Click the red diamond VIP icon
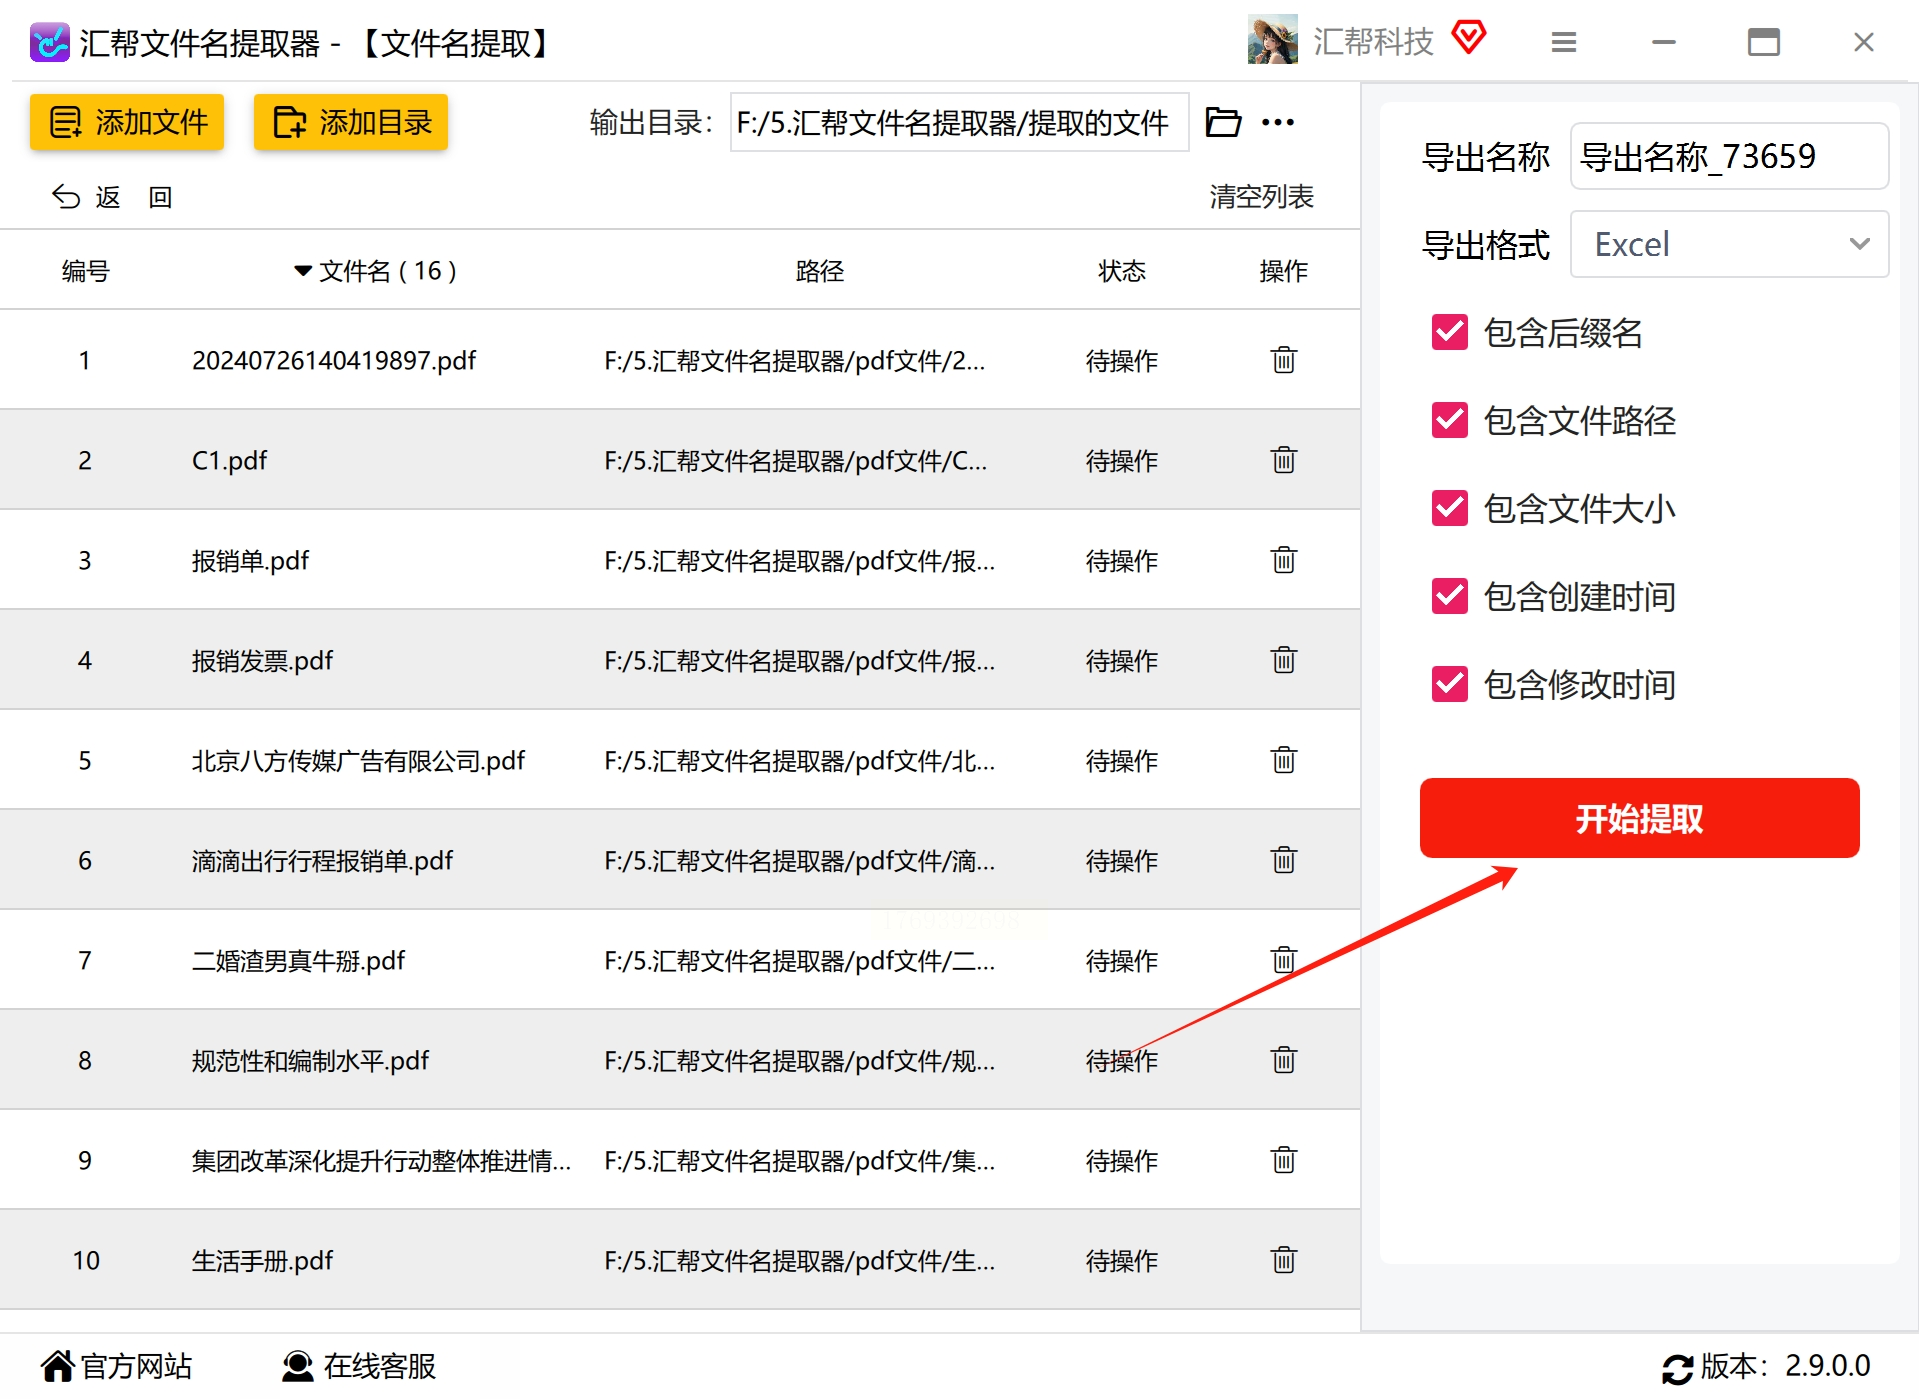The image size is (1919, 1399). tap(1469, 38)
